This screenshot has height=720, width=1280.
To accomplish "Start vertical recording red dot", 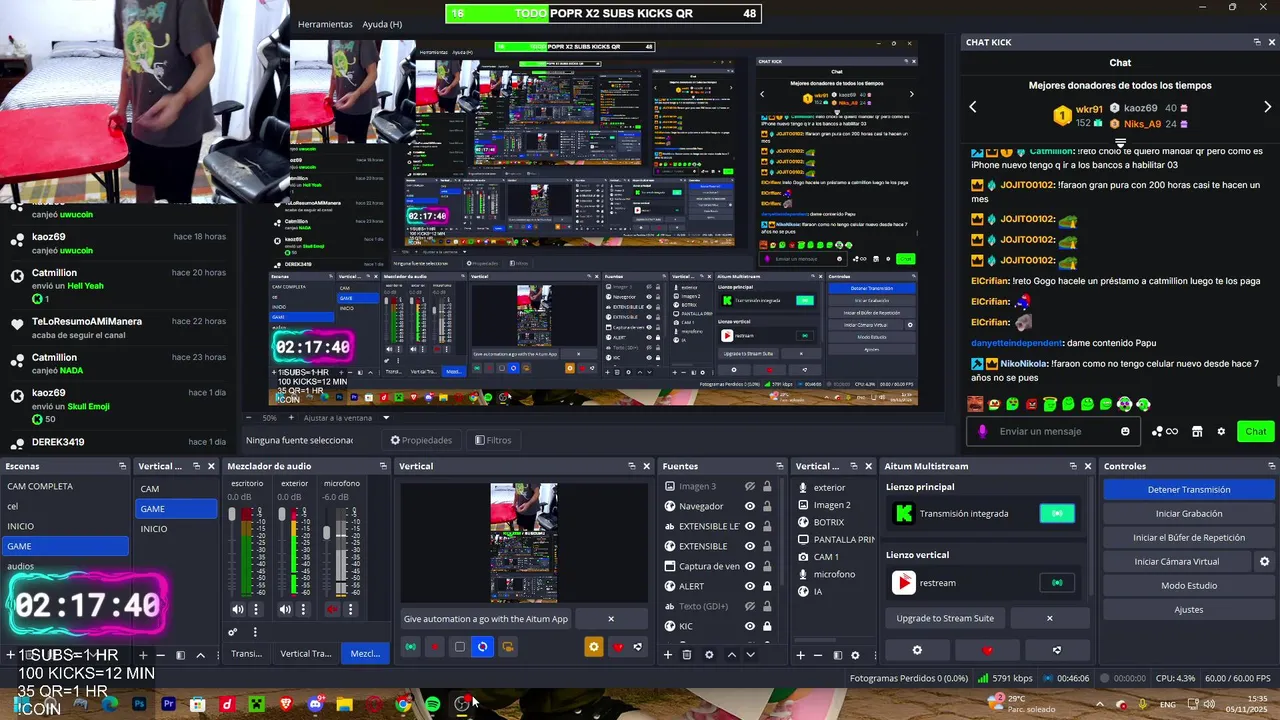I will [x=435, y=647].
